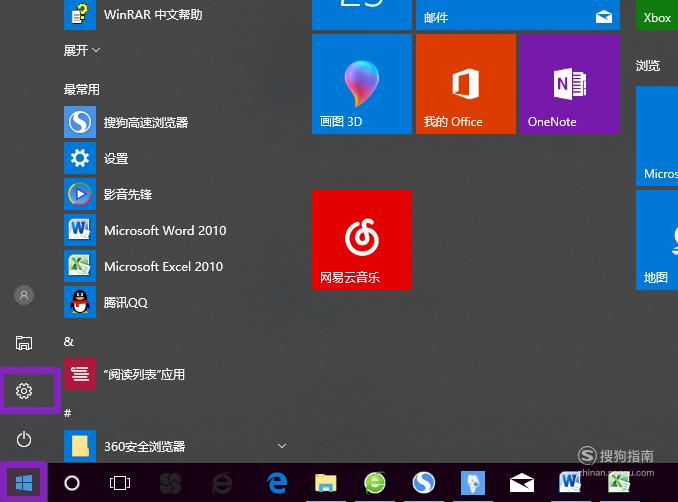The height and width of the screenshot is (502, 678).
Task: Open Cortana search circle on taskbar
Action: pyautogui.click(x=72, y=483)
